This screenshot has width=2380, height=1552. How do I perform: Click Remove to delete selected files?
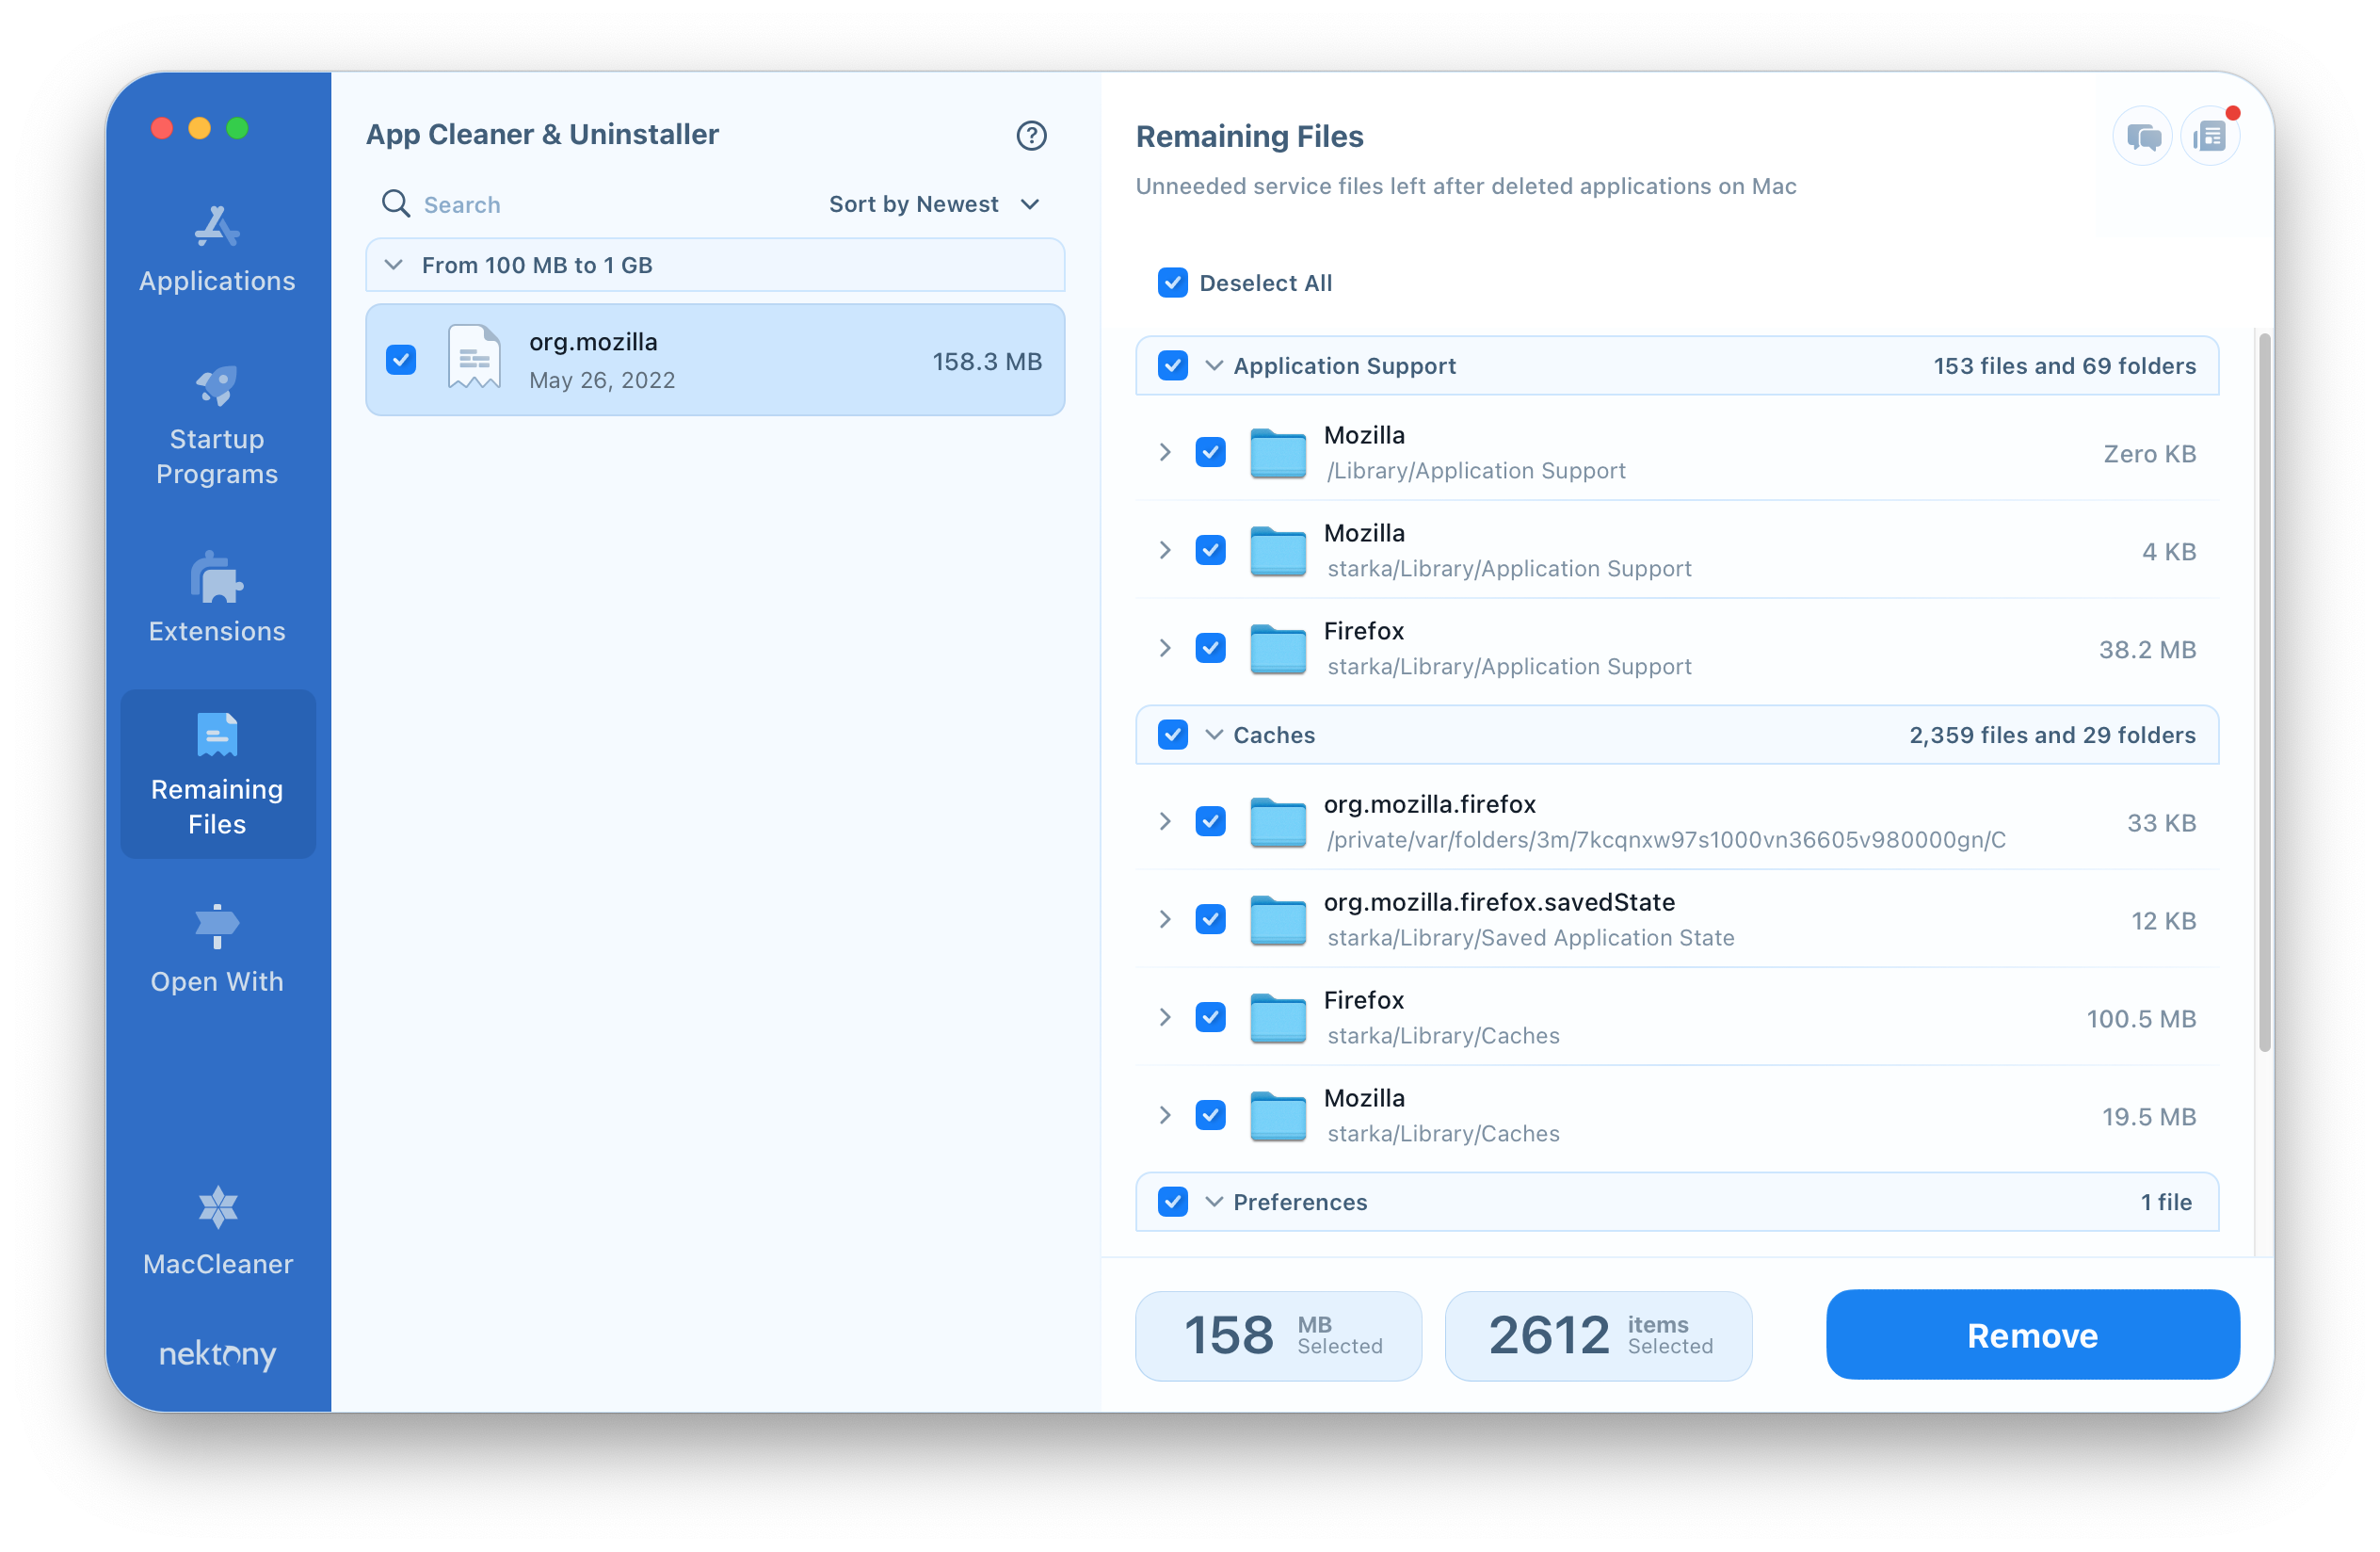2032,1335
